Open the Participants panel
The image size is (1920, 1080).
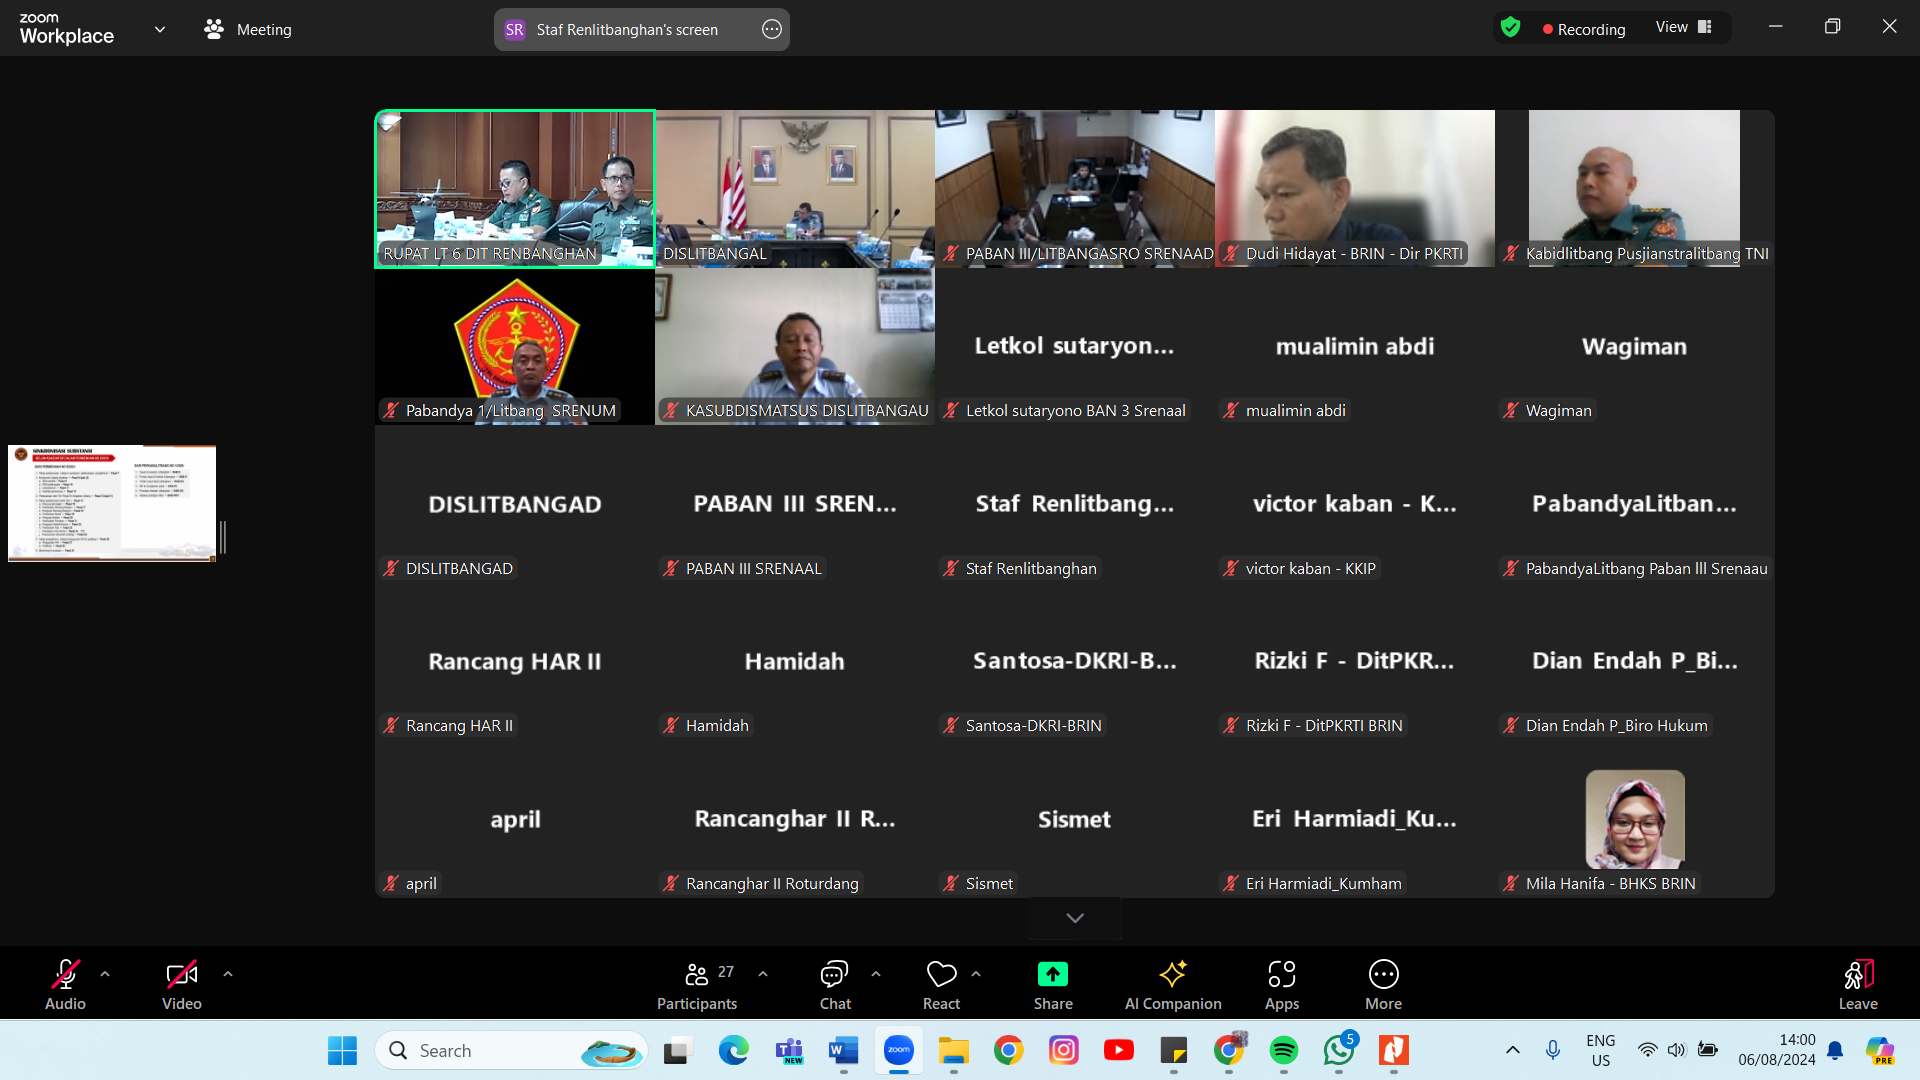(697, 985)
